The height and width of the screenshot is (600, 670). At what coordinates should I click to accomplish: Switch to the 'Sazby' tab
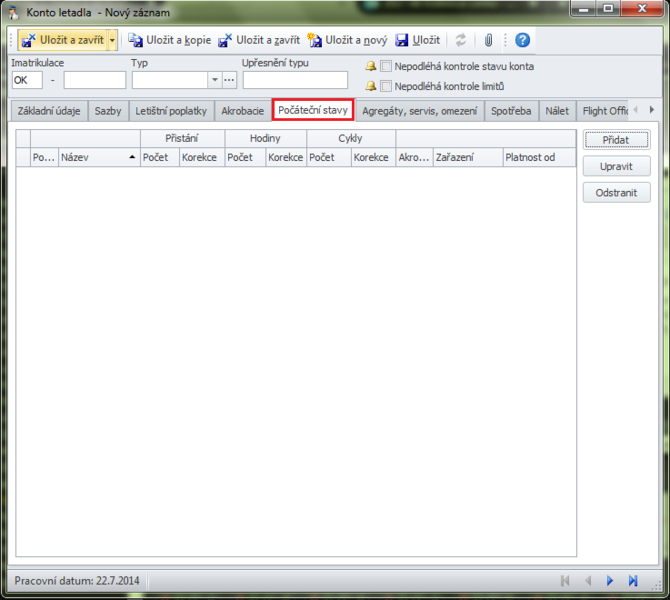108,110
